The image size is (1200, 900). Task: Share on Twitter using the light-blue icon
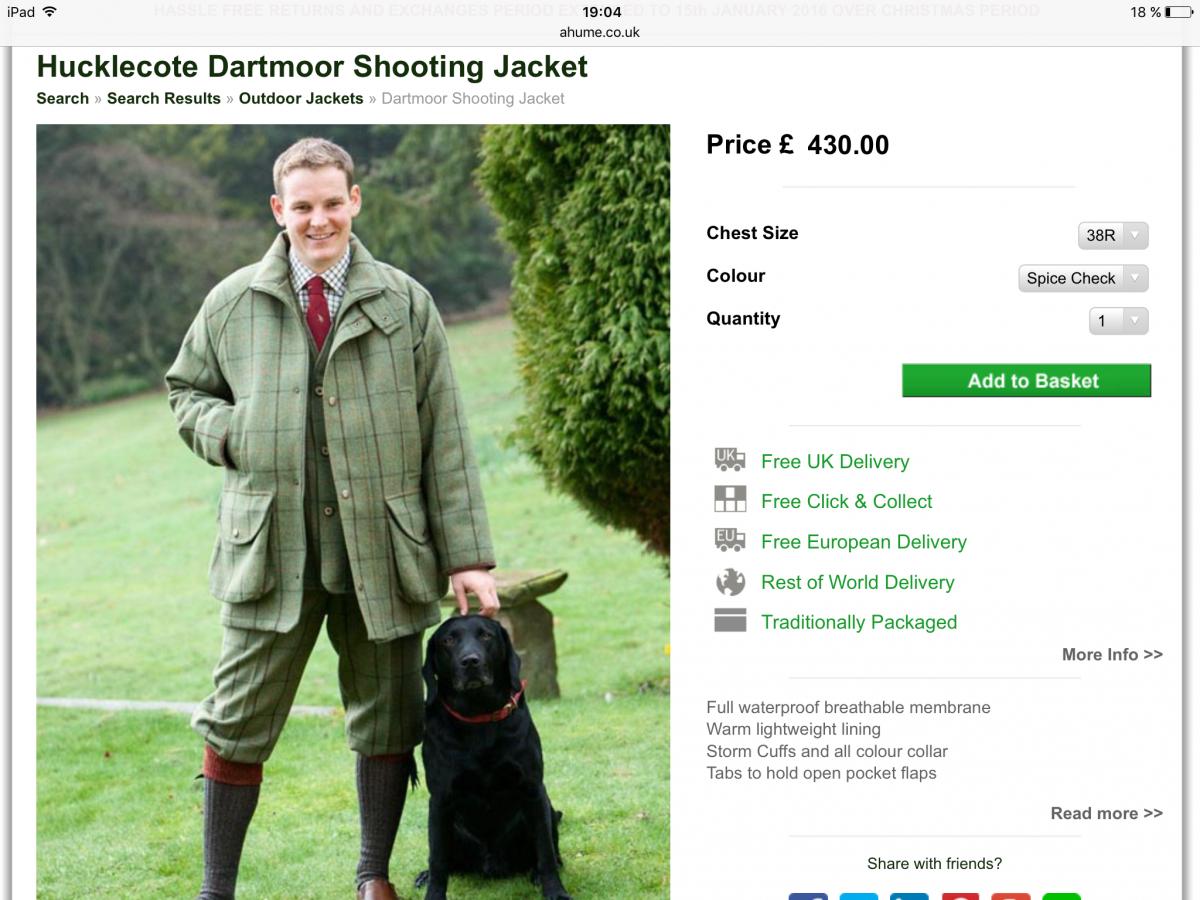pyautogui.click(x=858, y=896)
